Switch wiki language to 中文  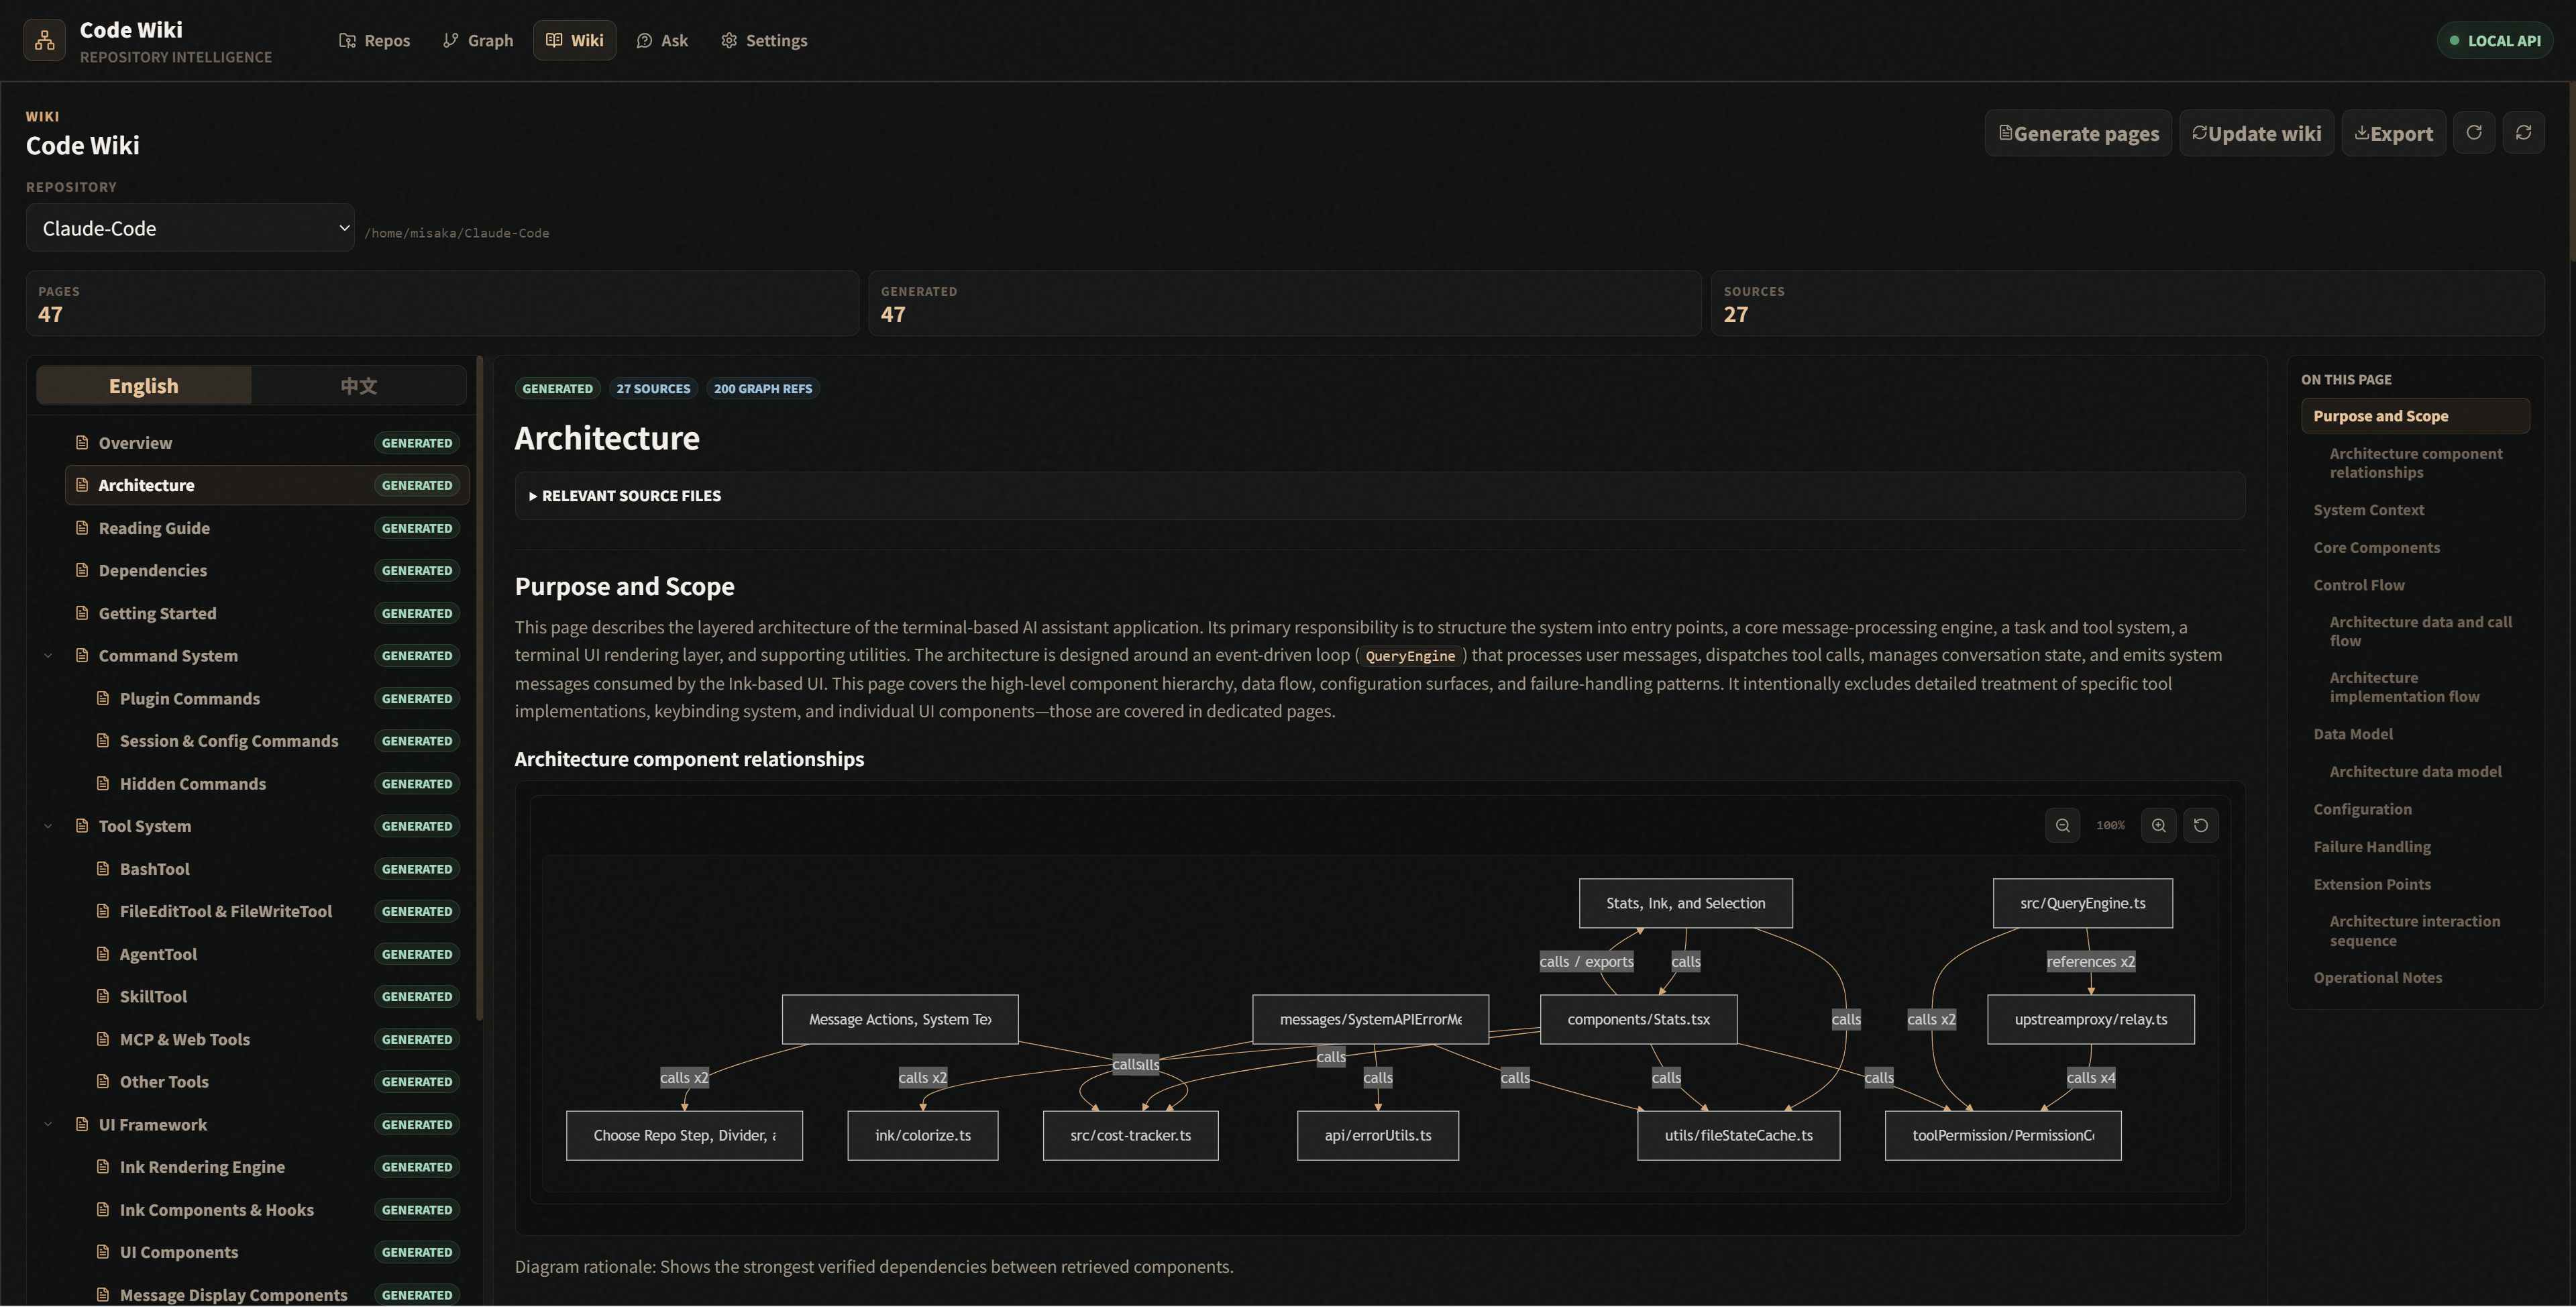click(x=358, y=386)
